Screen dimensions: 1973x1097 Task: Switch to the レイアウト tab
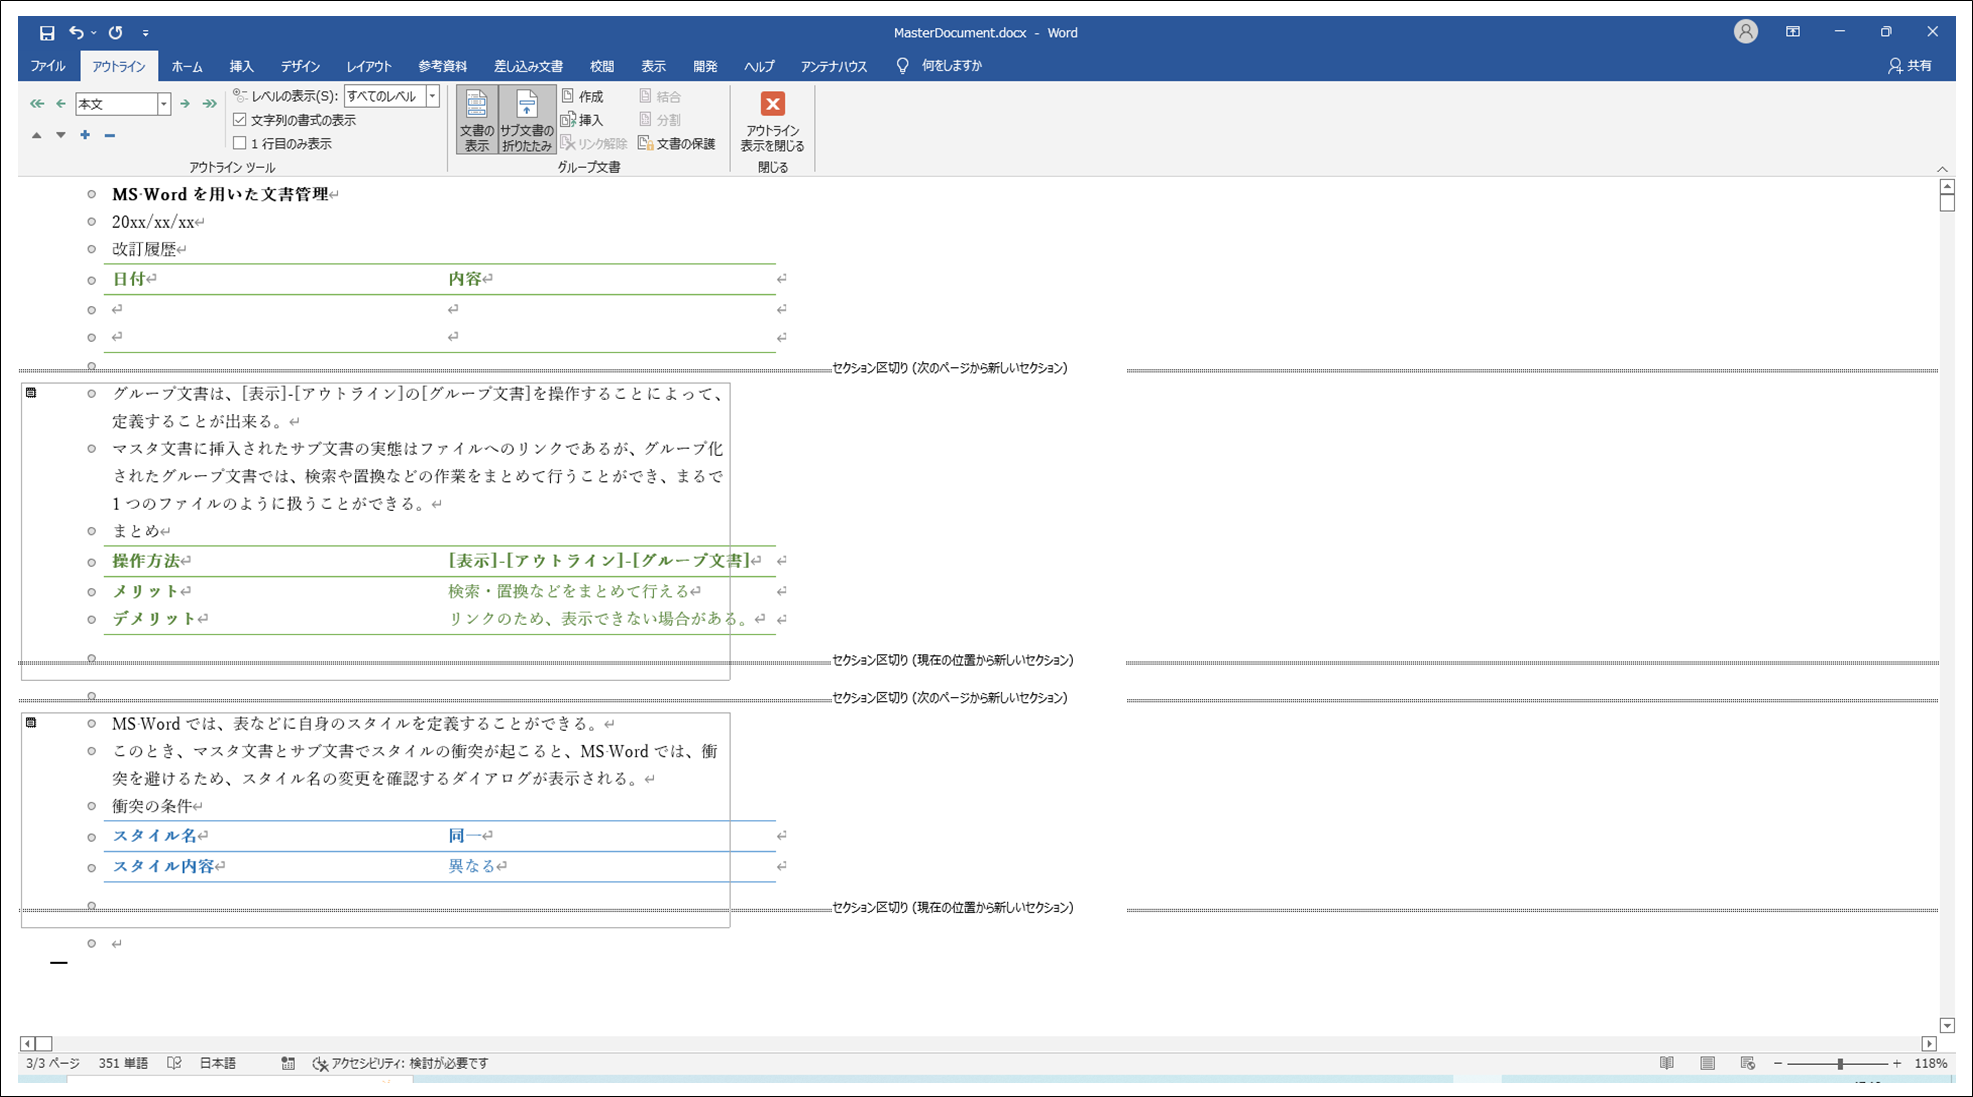pyautogui.click(x=369, y=66)
